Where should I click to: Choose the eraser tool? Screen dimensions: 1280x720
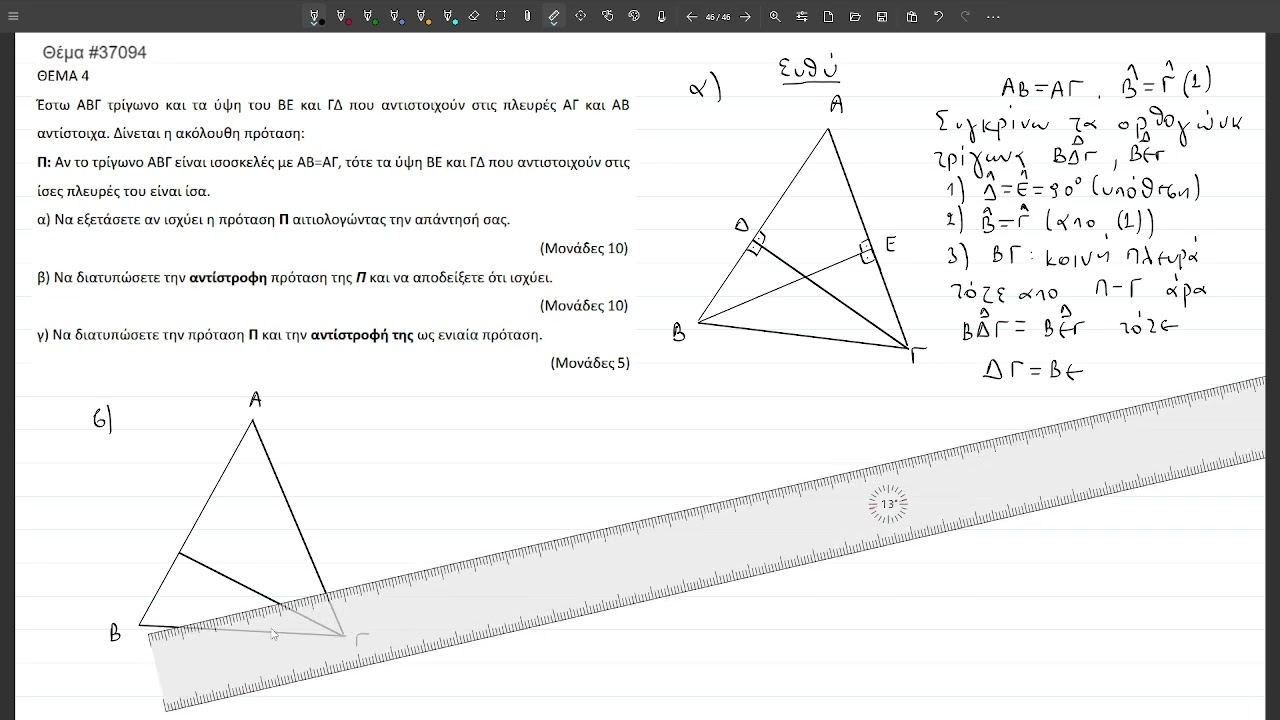tap(474, 16)
